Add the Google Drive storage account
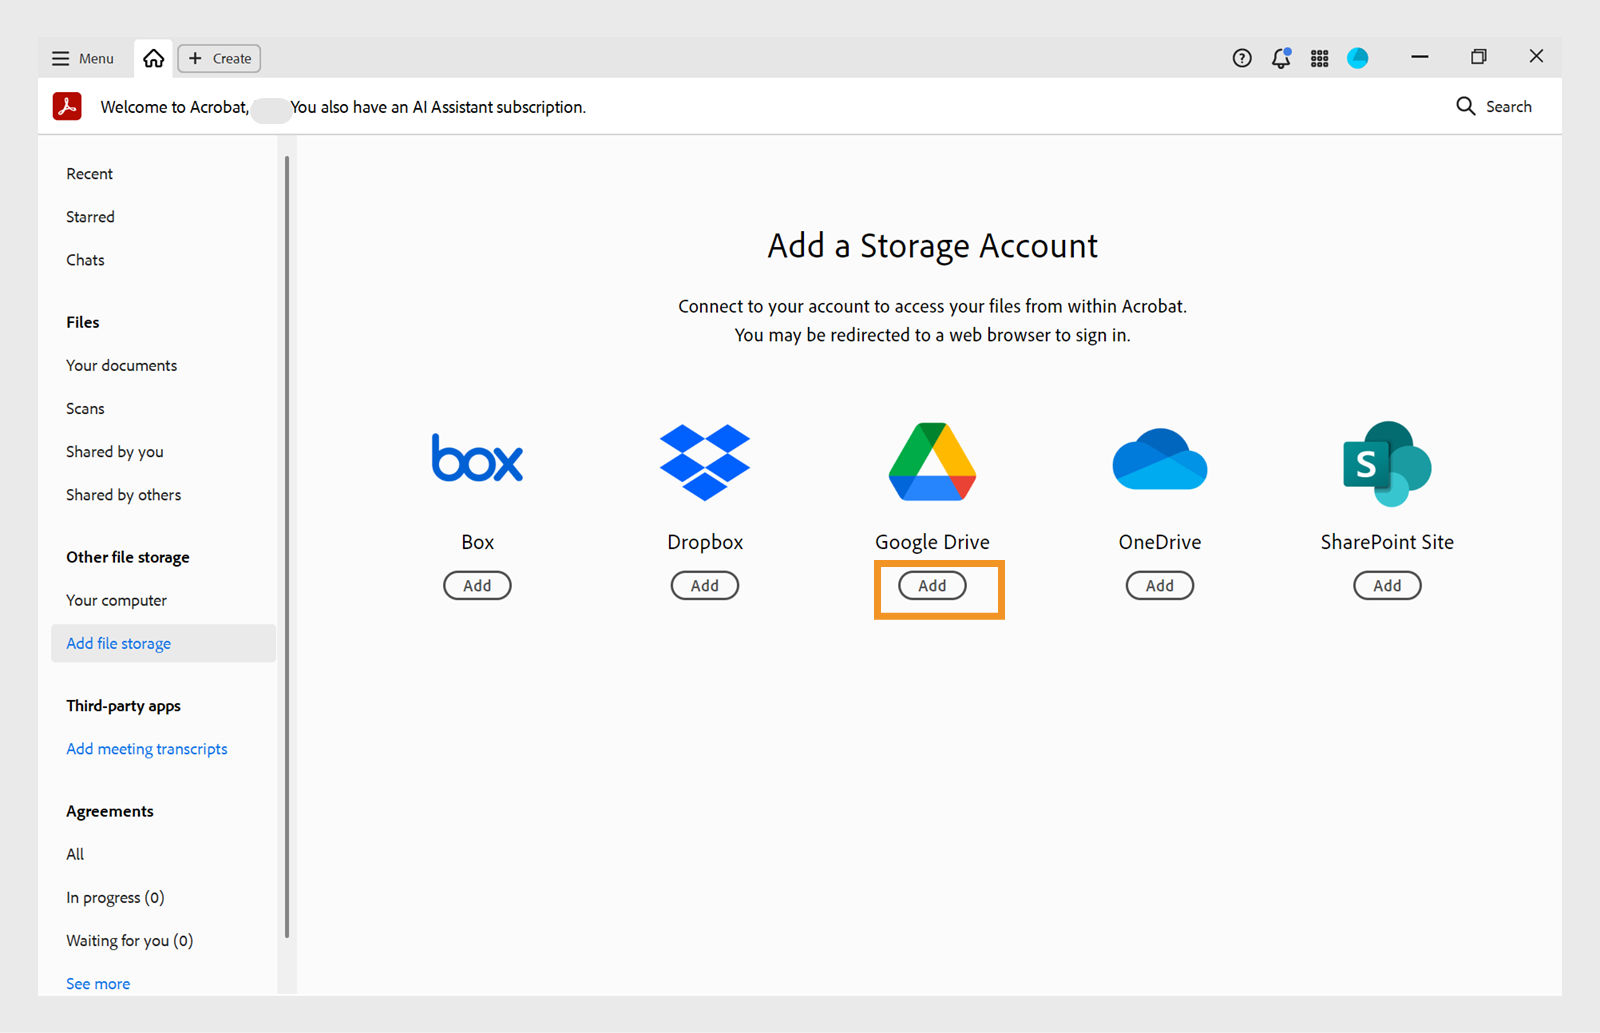Viewport: 1600px width, 1033px height. (x=932, y=586)
